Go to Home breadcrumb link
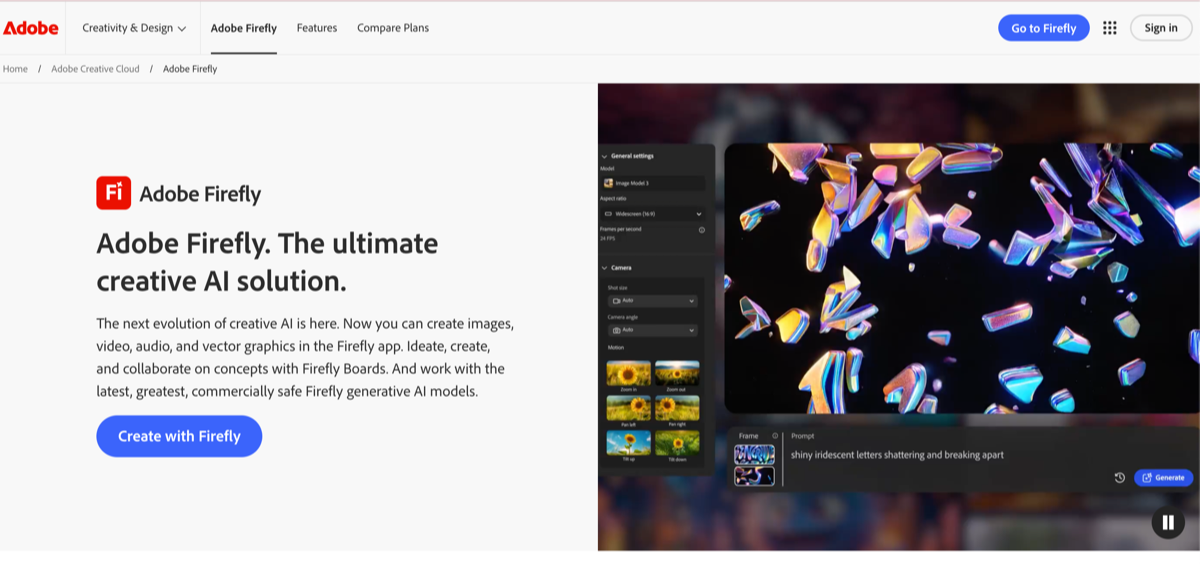The image size is (1200, 564). click(x=15, y=69)
